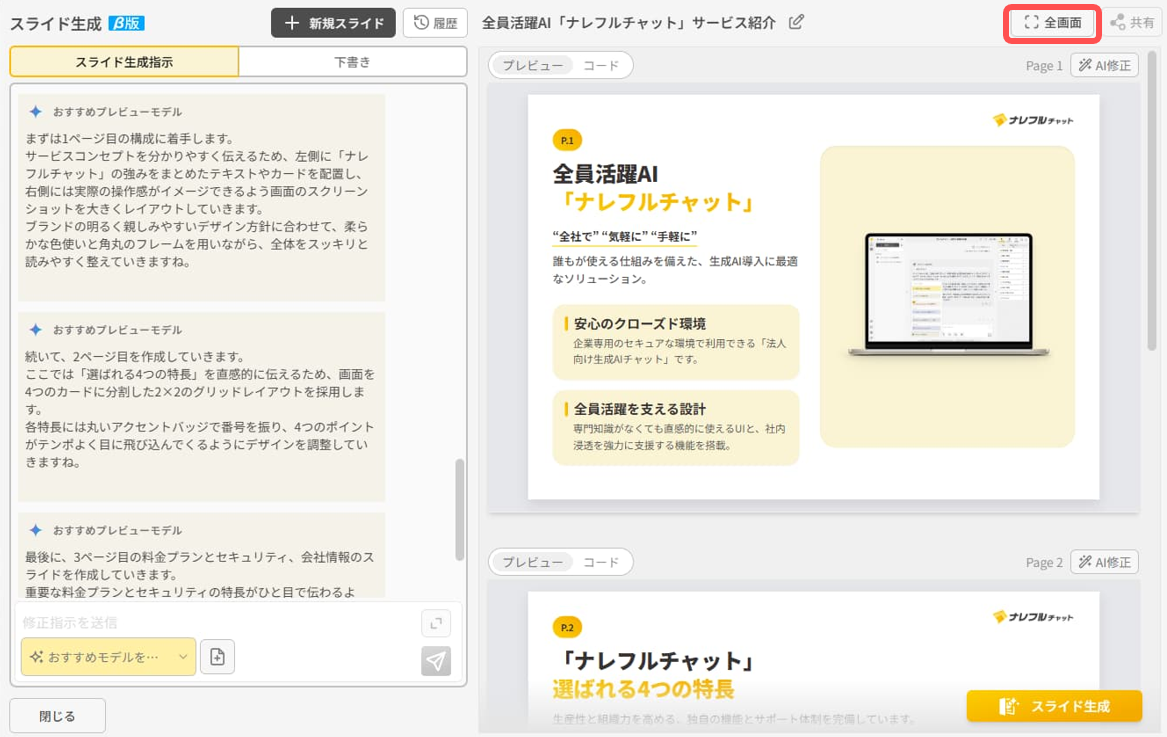Open the 履歴 history panel
The image size is (1167, 737).
(435, 23)
